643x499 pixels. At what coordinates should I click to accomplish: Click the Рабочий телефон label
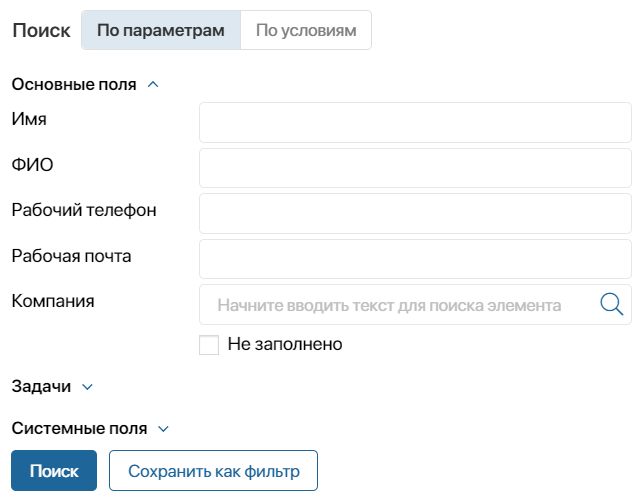point(84,210)
